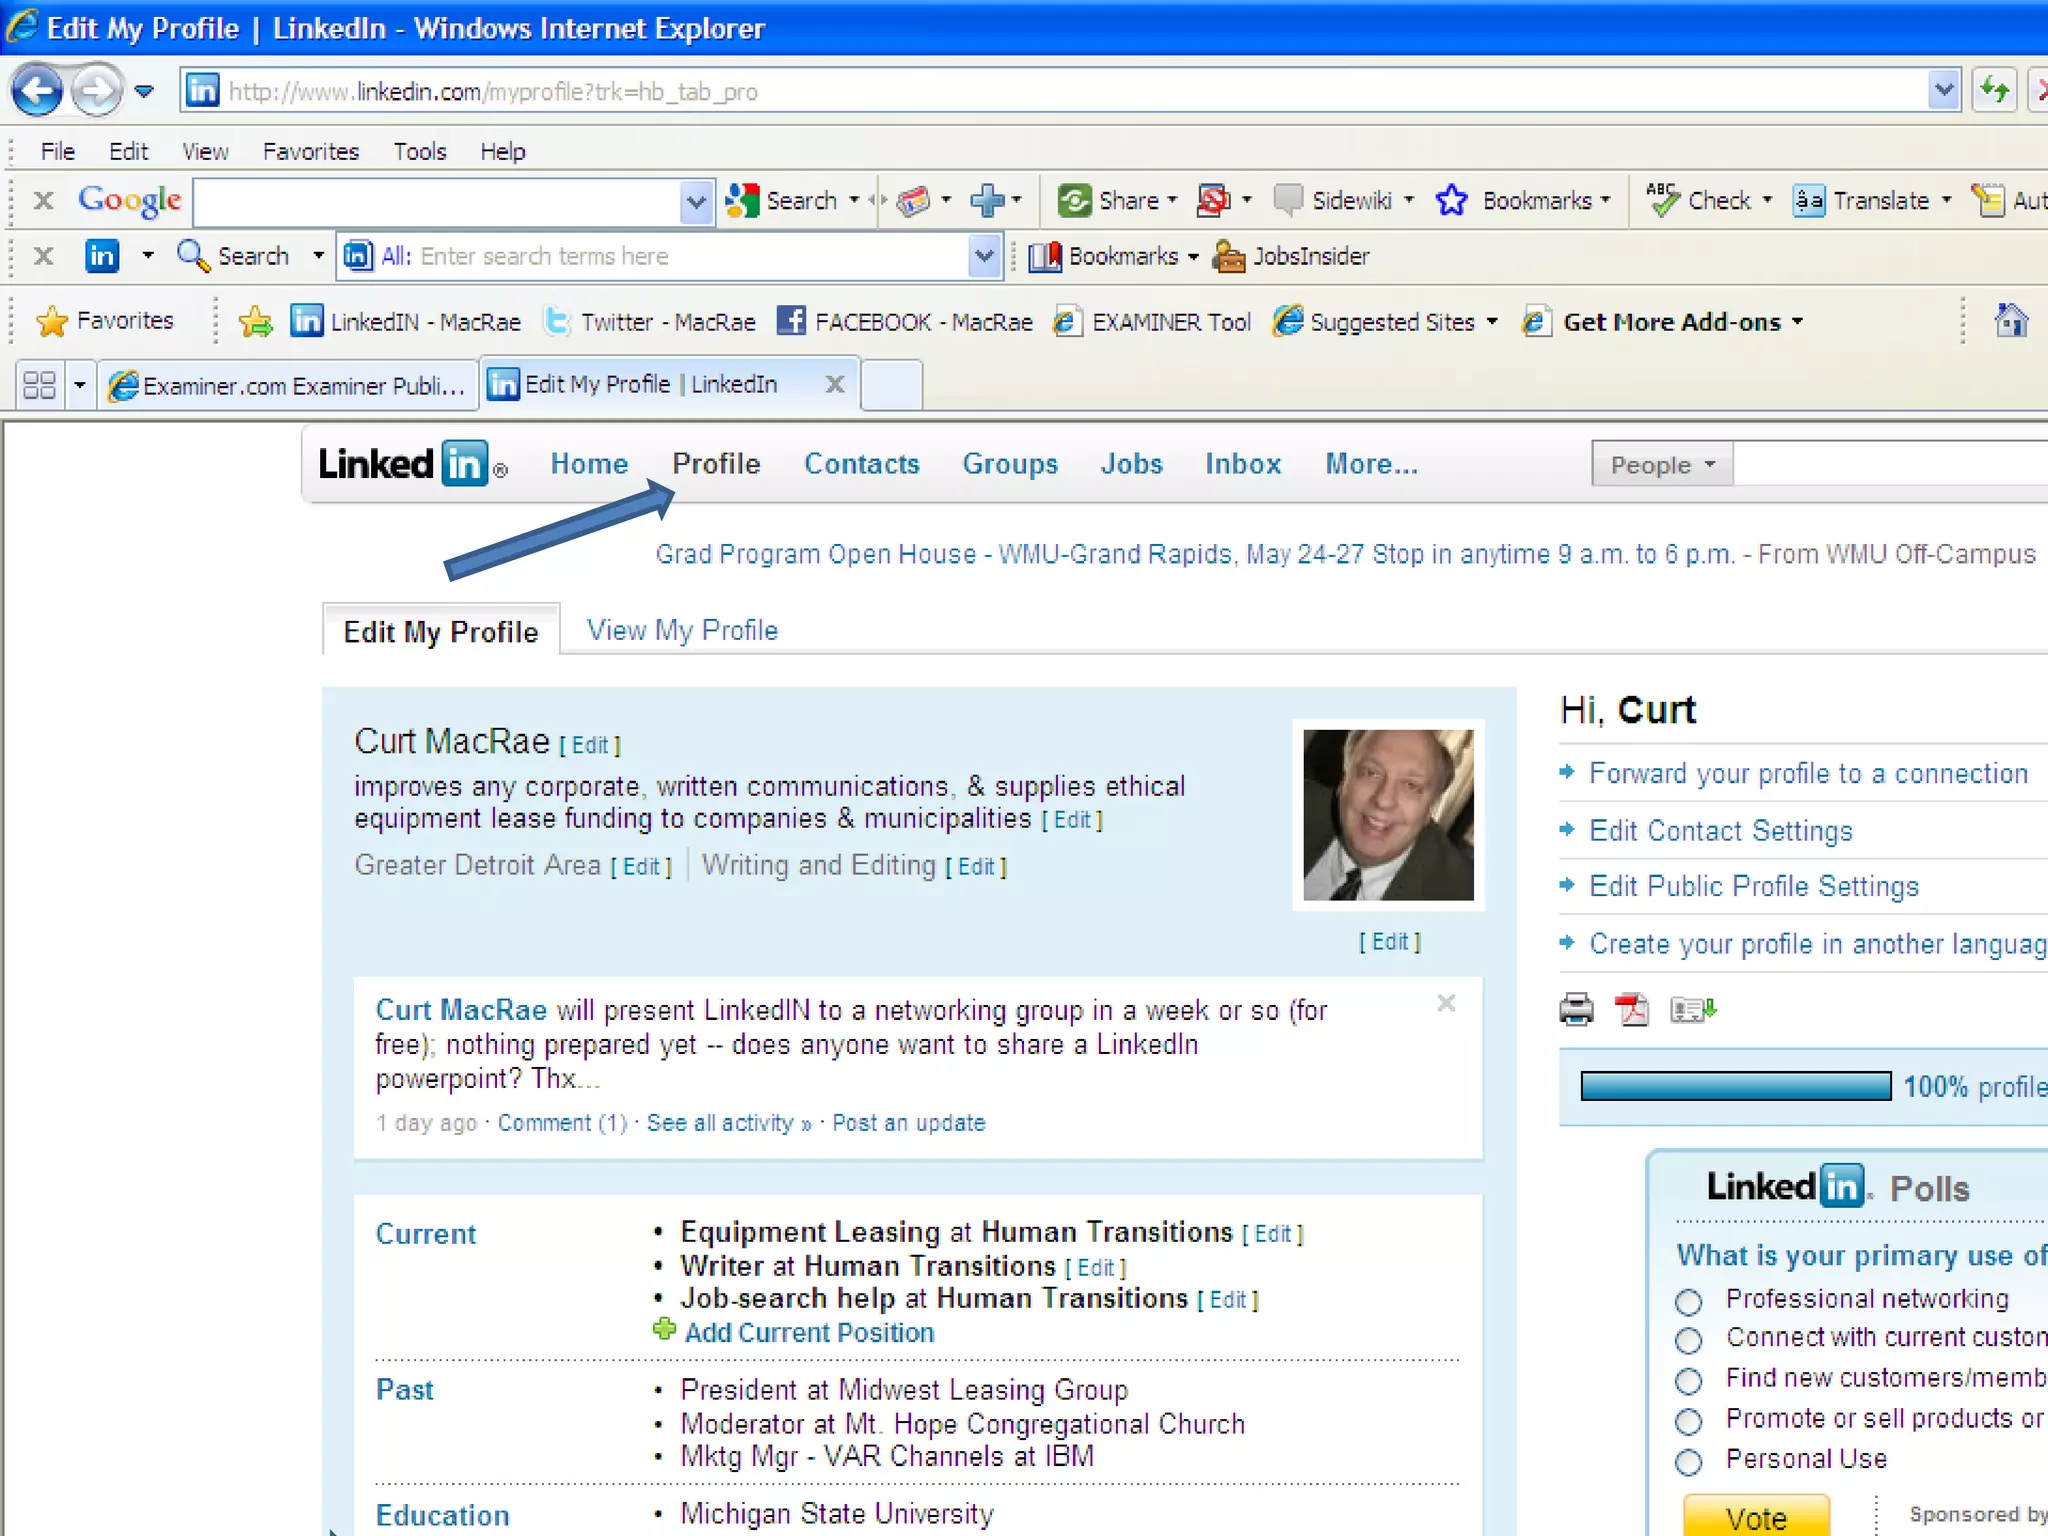Click Add Current Position link

click(x=809, y=1332)
